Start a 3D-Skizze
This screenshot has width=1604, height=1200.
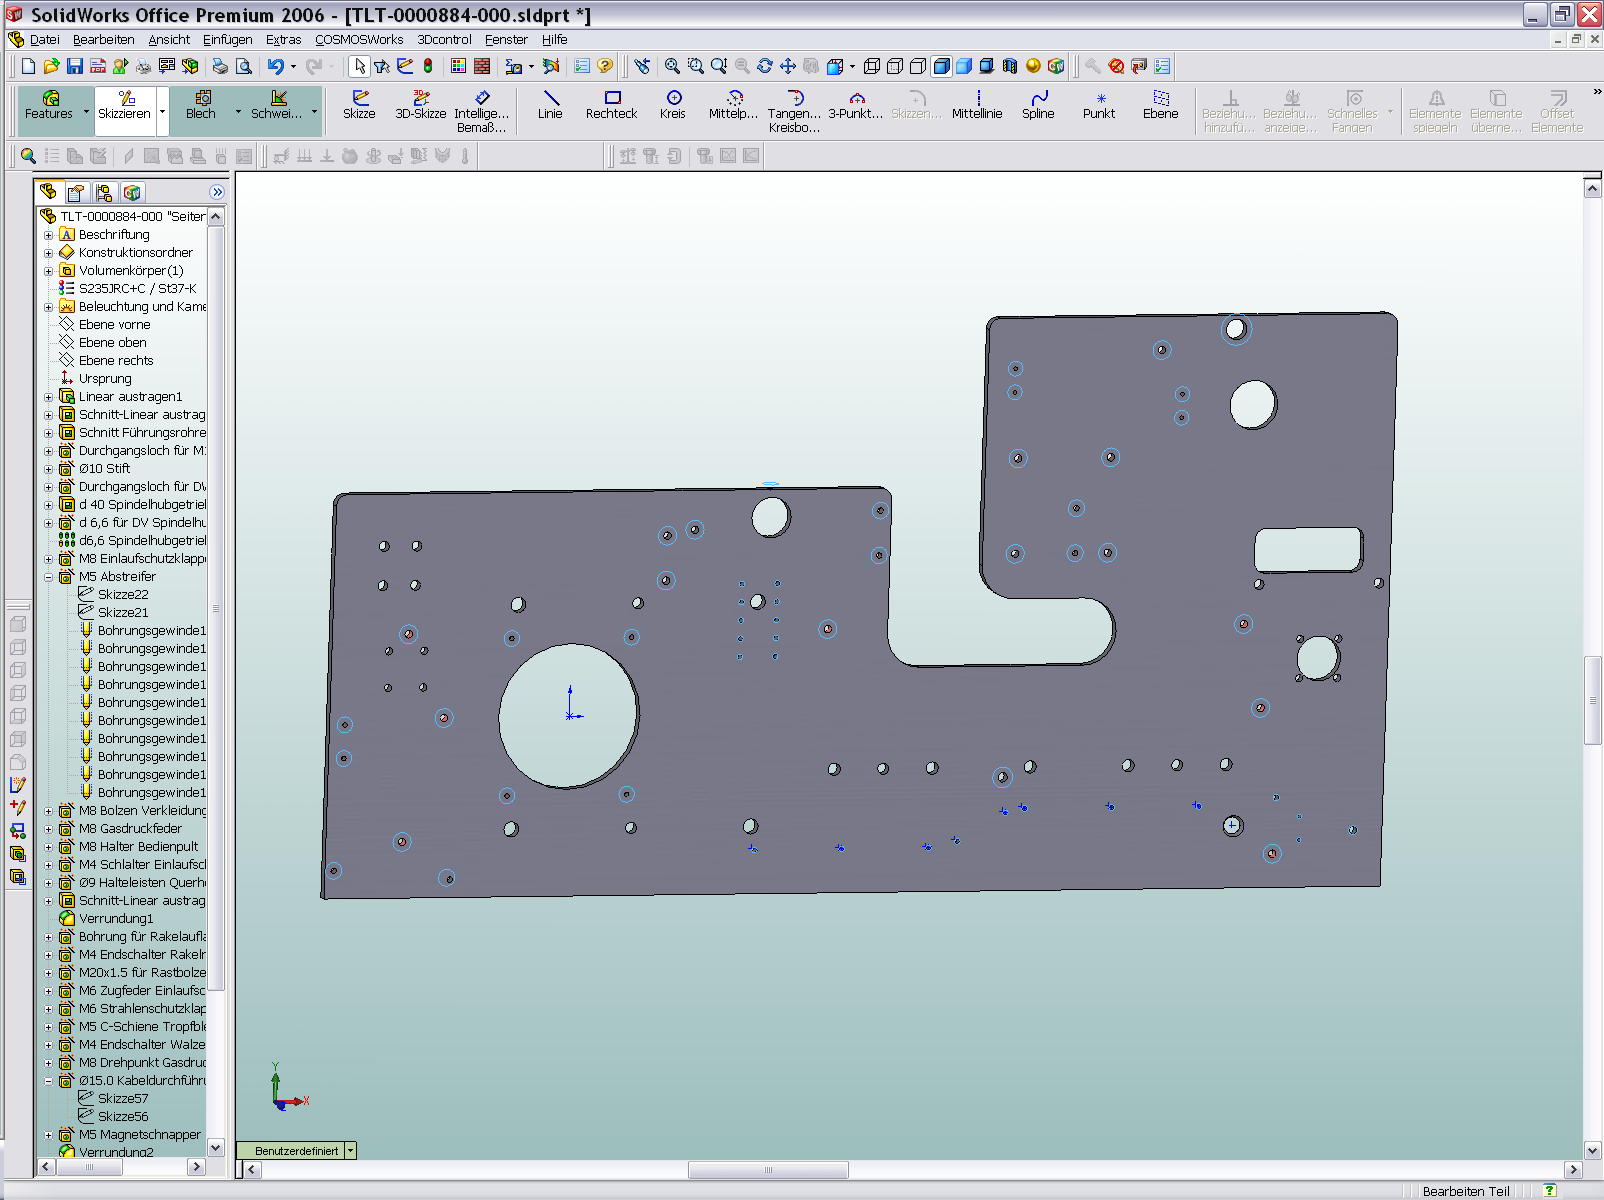pos(421,104)
